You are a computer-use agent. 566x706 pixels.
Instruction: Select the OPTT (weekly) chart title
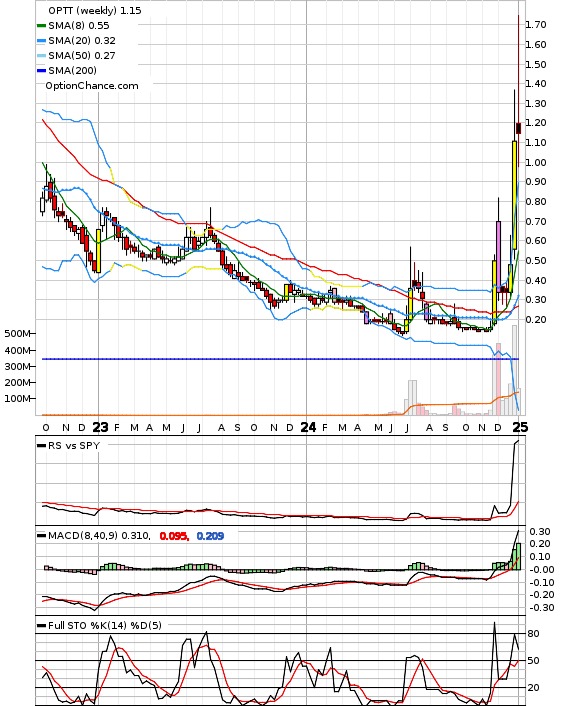tap(83, 10)
